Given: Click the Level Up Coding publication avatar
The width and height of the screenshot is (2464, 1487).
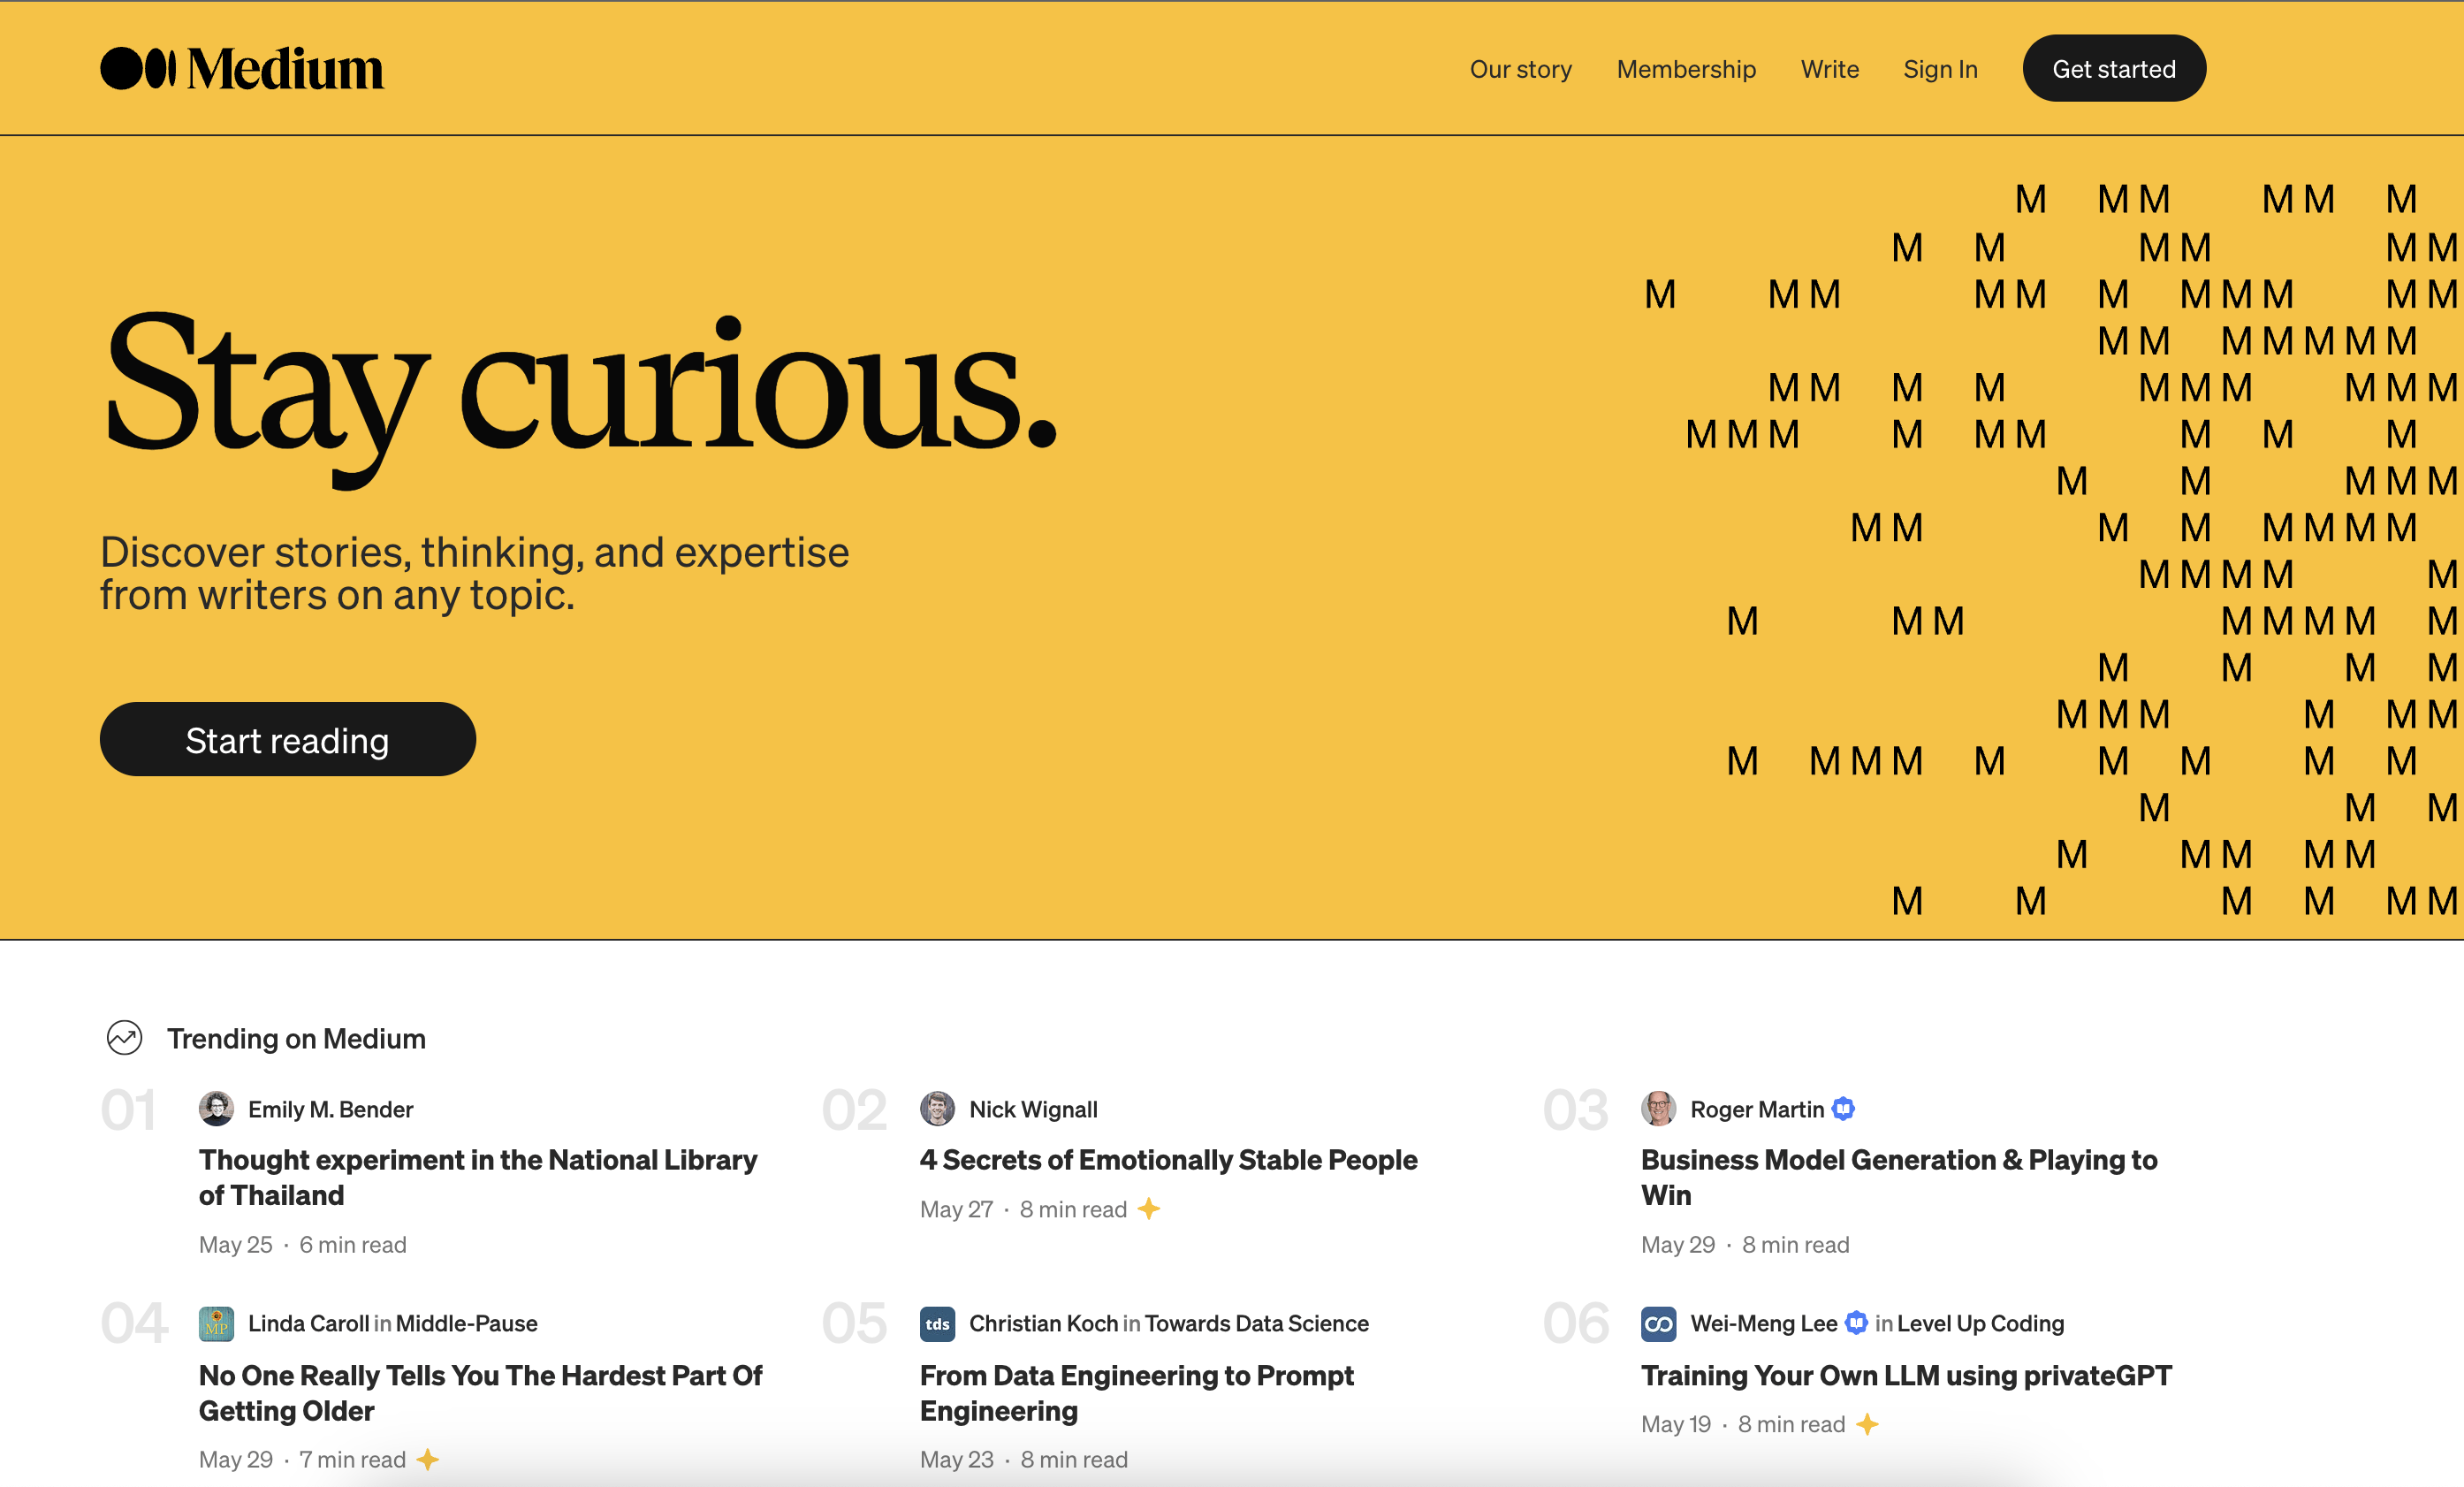Looking at the screenshot, I should click(x=1658, y=1323).
